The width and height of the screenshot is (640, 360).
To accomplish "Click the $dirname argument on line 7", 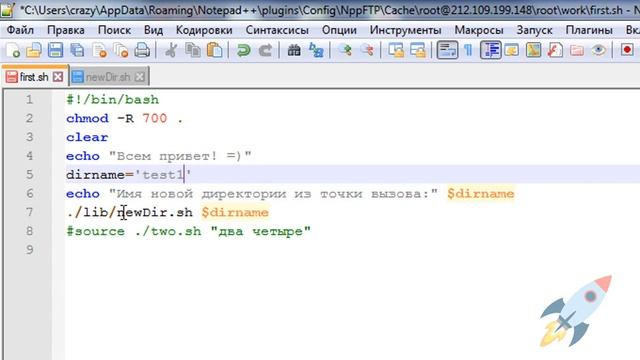I will [235, 212].
